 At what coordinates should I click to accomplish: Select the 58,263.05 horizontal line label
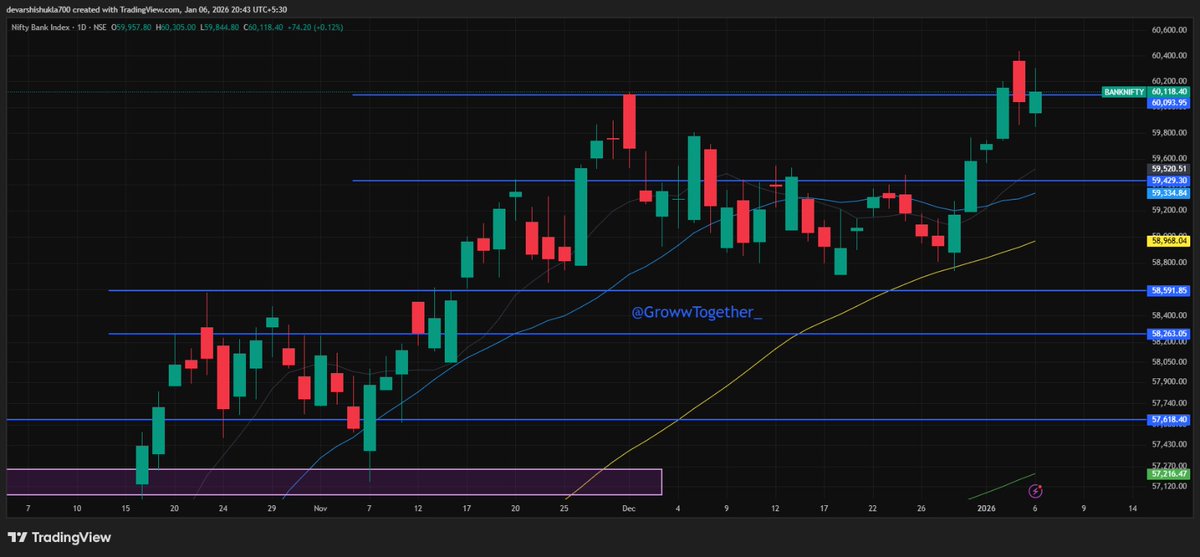click(x=1169, y=334)
